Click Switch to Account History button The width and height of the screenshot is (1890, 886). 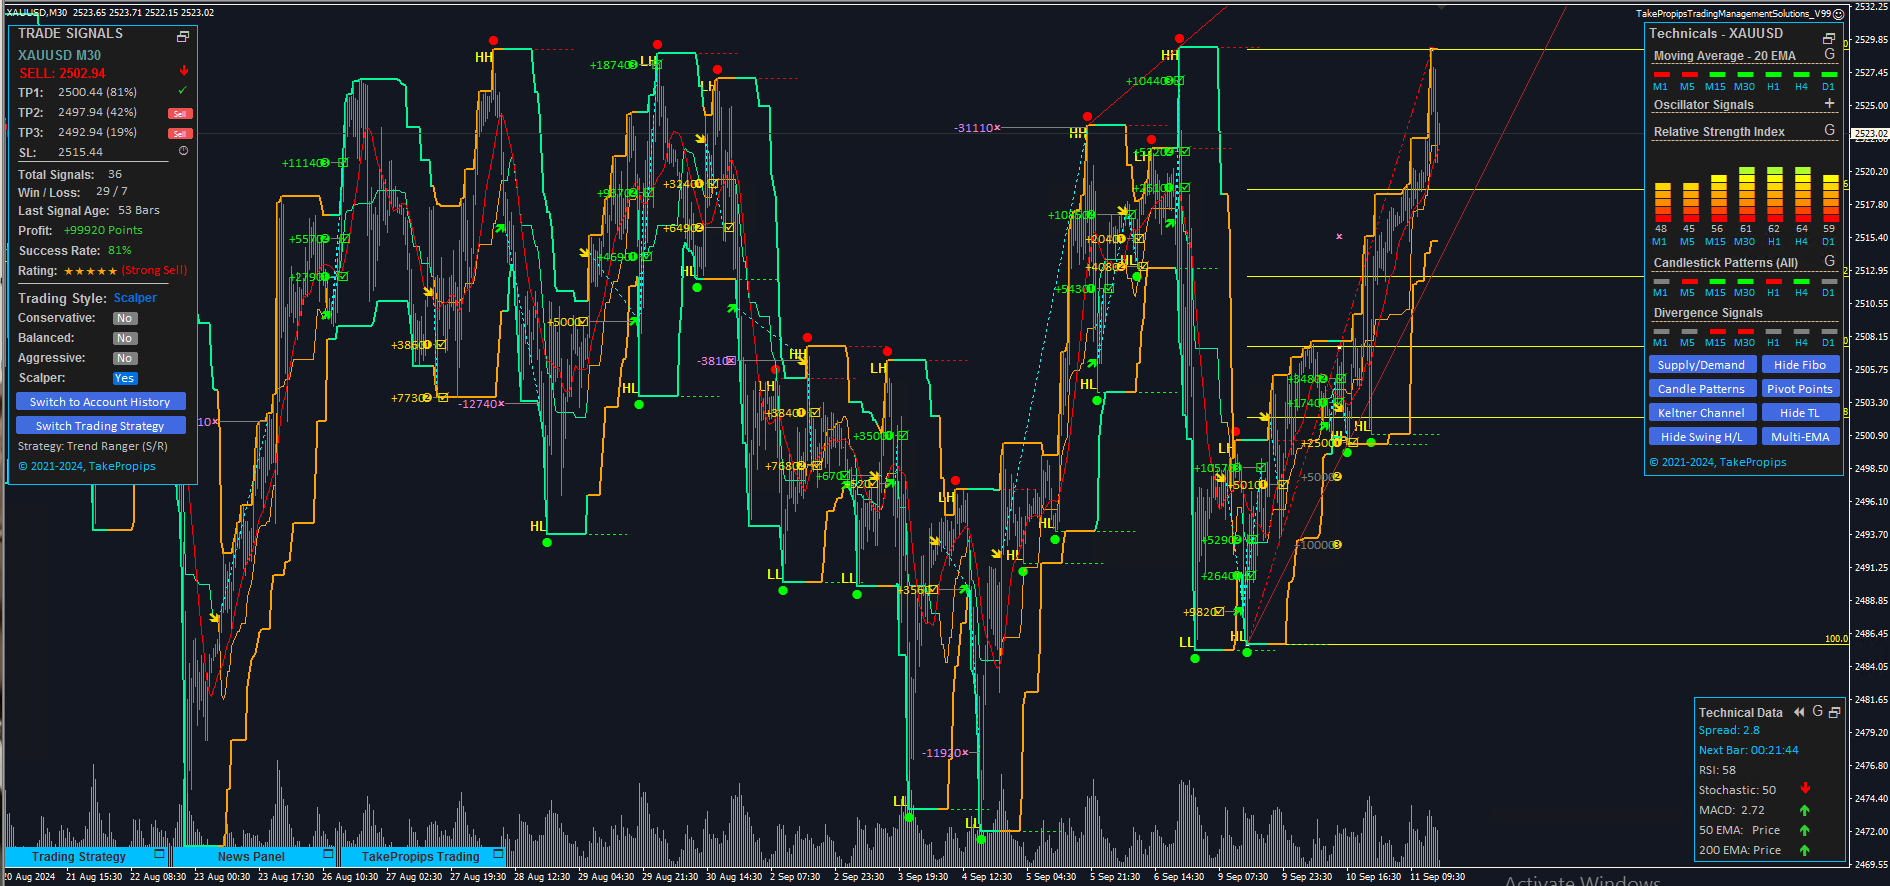pos(100,402)
